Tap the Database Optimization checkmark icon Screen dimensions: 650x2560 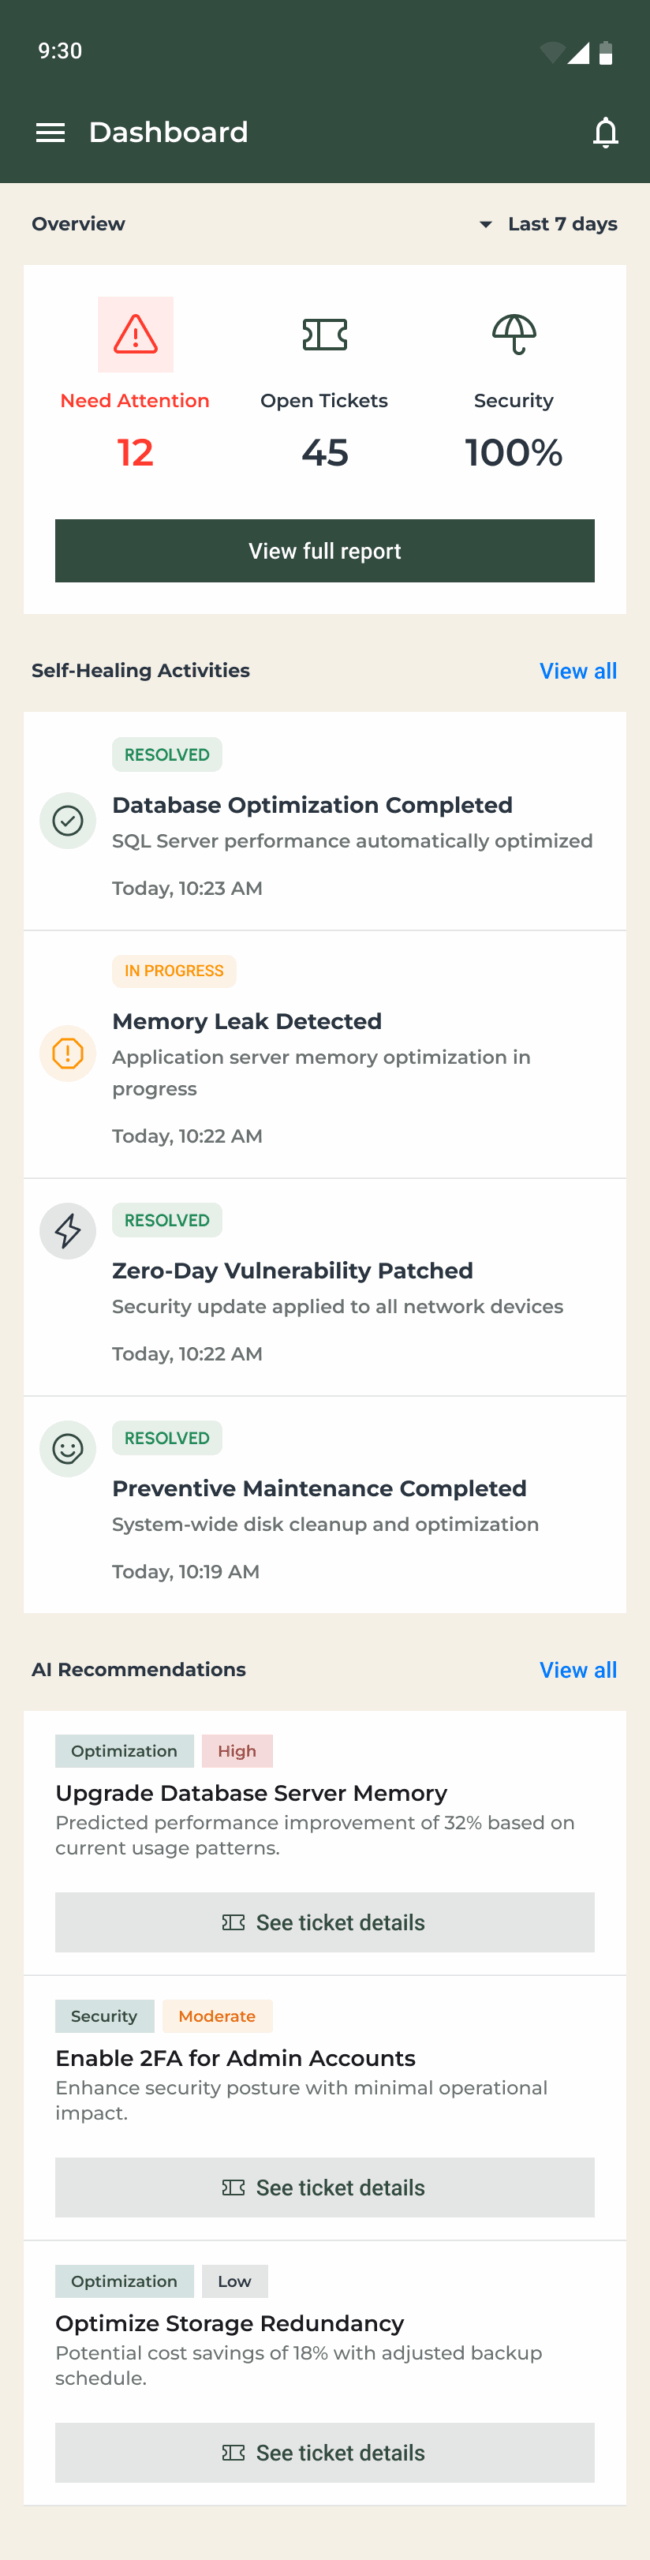[x=68, y=821]
